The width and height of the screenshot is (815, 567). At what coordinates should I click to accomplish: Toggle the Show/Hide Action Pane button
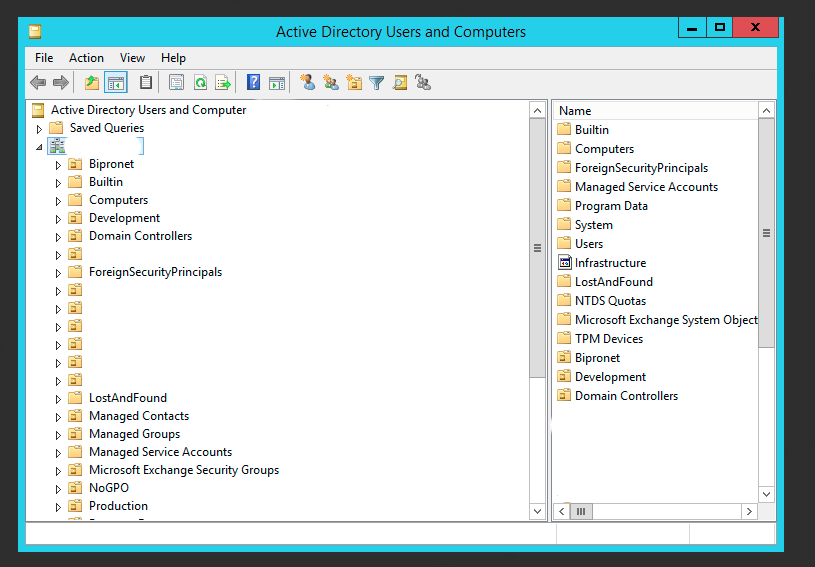277,83
